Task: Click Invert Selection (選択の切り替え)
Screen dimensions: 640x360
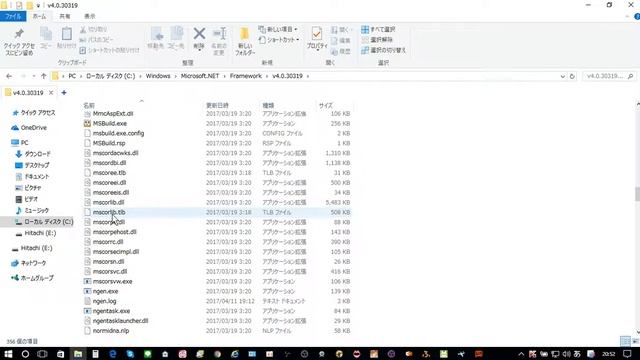Action: coord(383,50)
